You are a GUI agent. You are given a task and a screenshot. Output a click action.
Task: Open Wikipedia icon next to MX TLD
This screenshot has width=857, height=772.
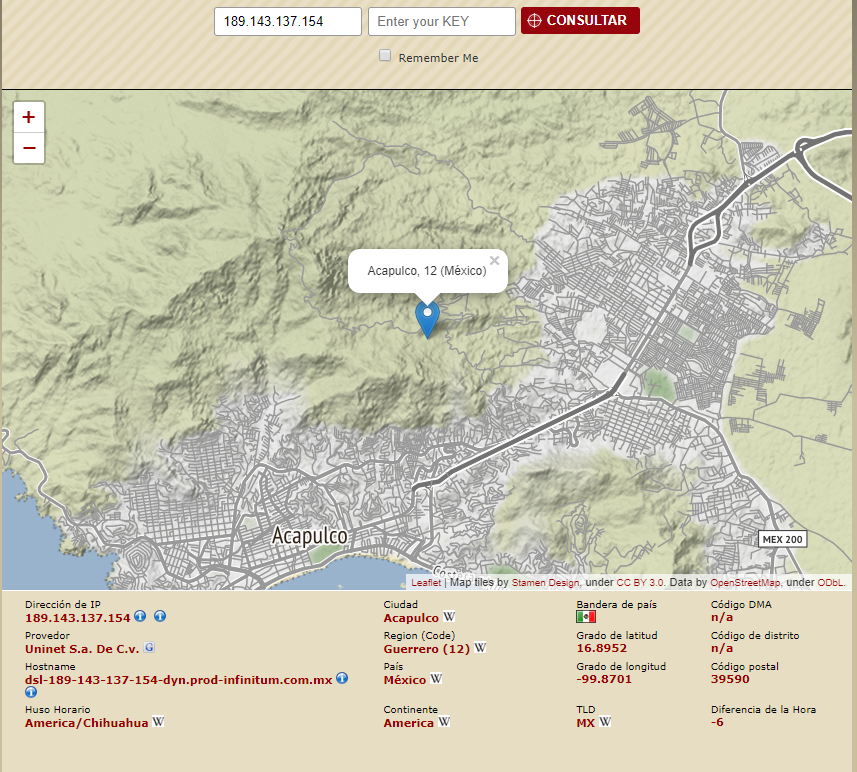(604, 722)
